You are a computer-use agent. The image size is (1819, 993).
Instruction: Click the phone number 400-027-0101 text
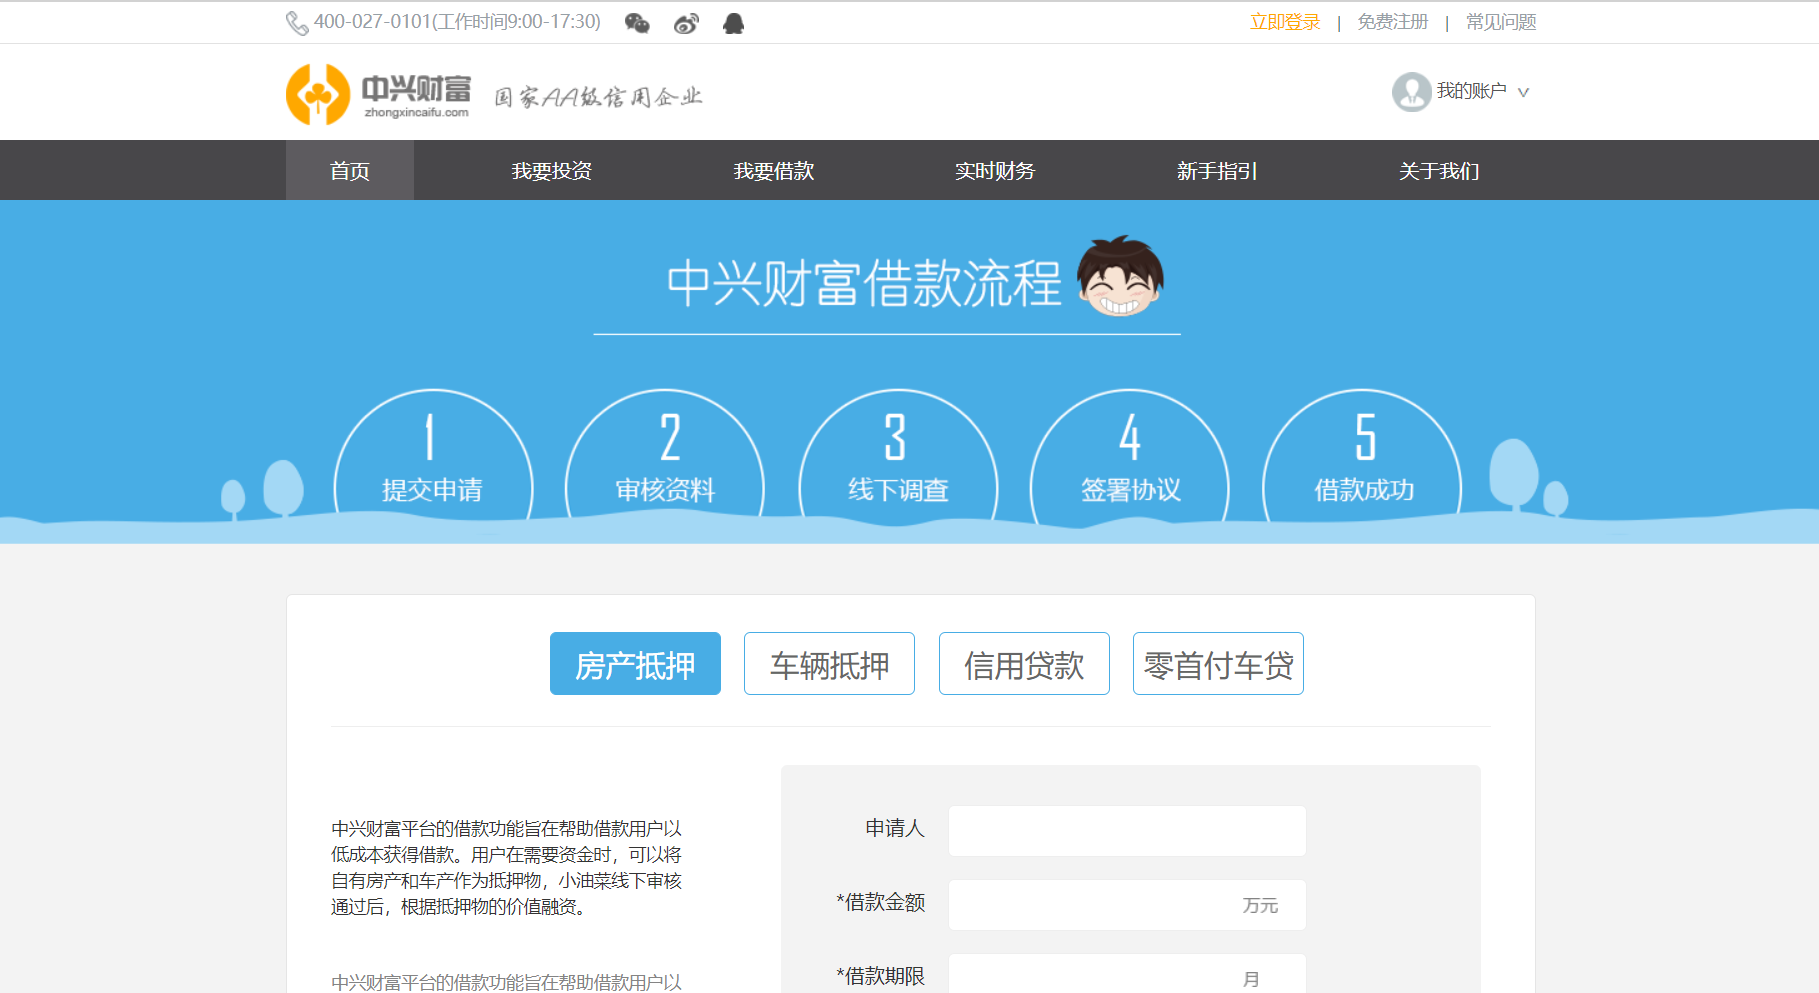pyautogui.click(x=372, y=22)
